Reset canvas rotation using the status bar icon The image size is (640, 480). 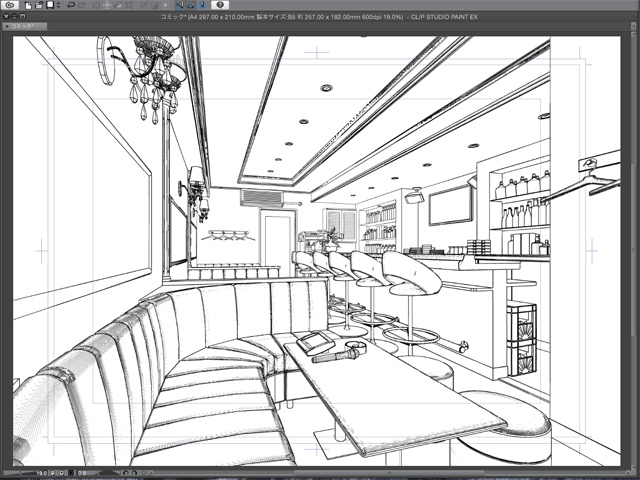(x=144, y=473)
